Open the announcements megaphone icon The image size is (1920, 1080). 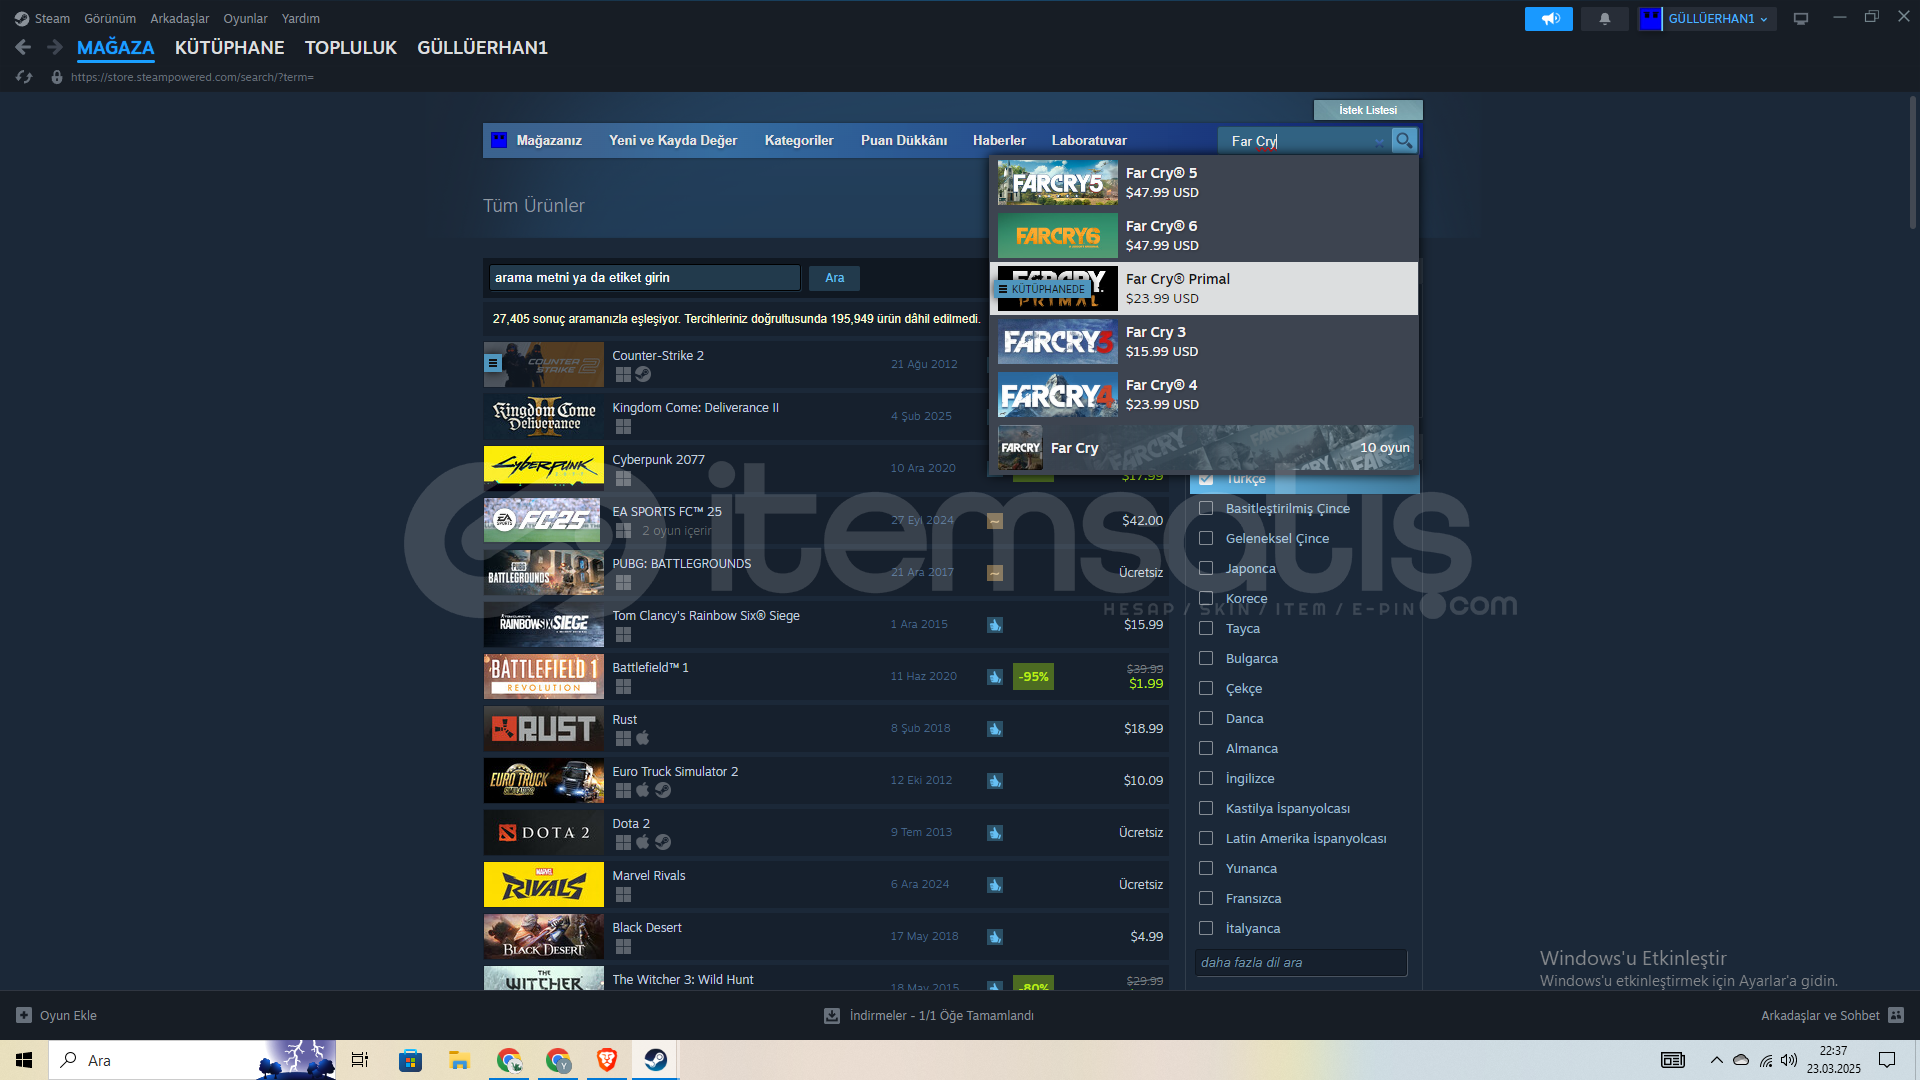click(x=1548, y=19)
